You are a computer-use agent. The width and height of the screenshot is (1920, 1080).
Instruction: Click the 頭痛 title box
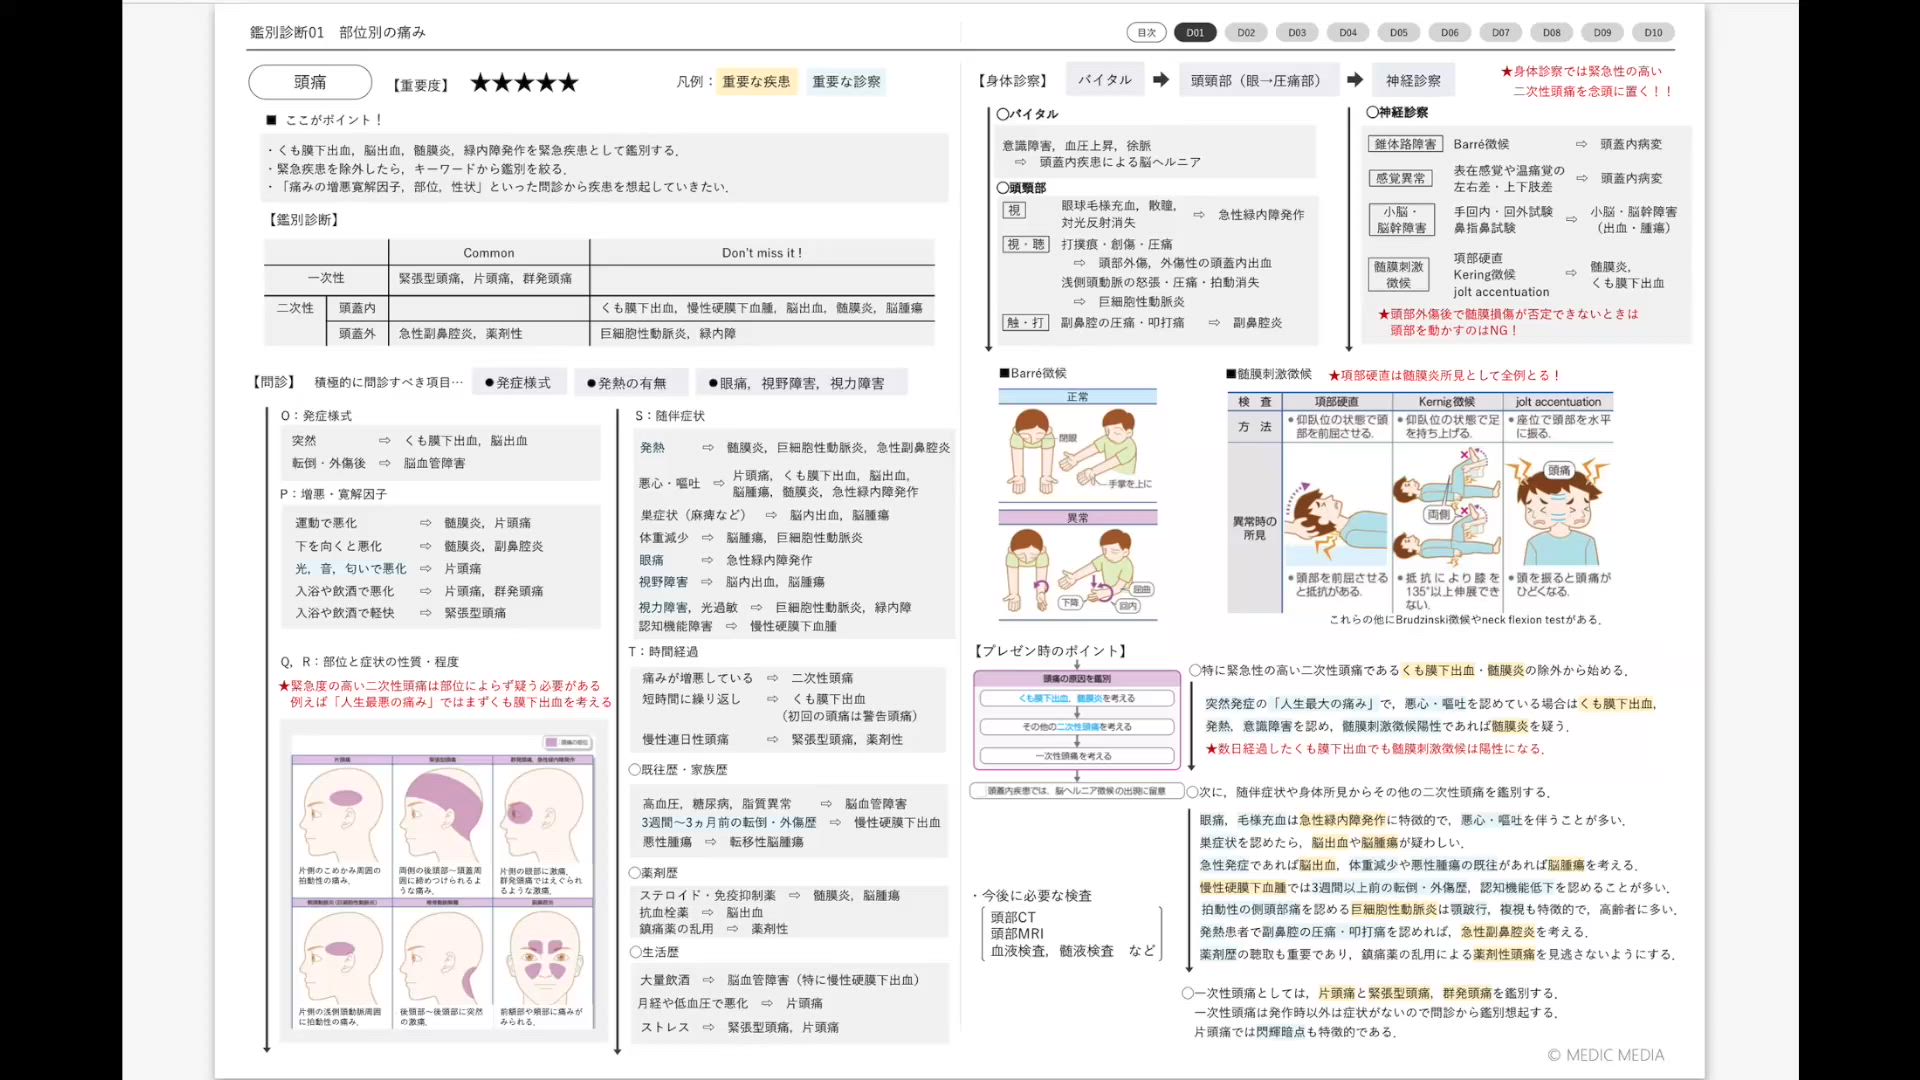point(310,82)
